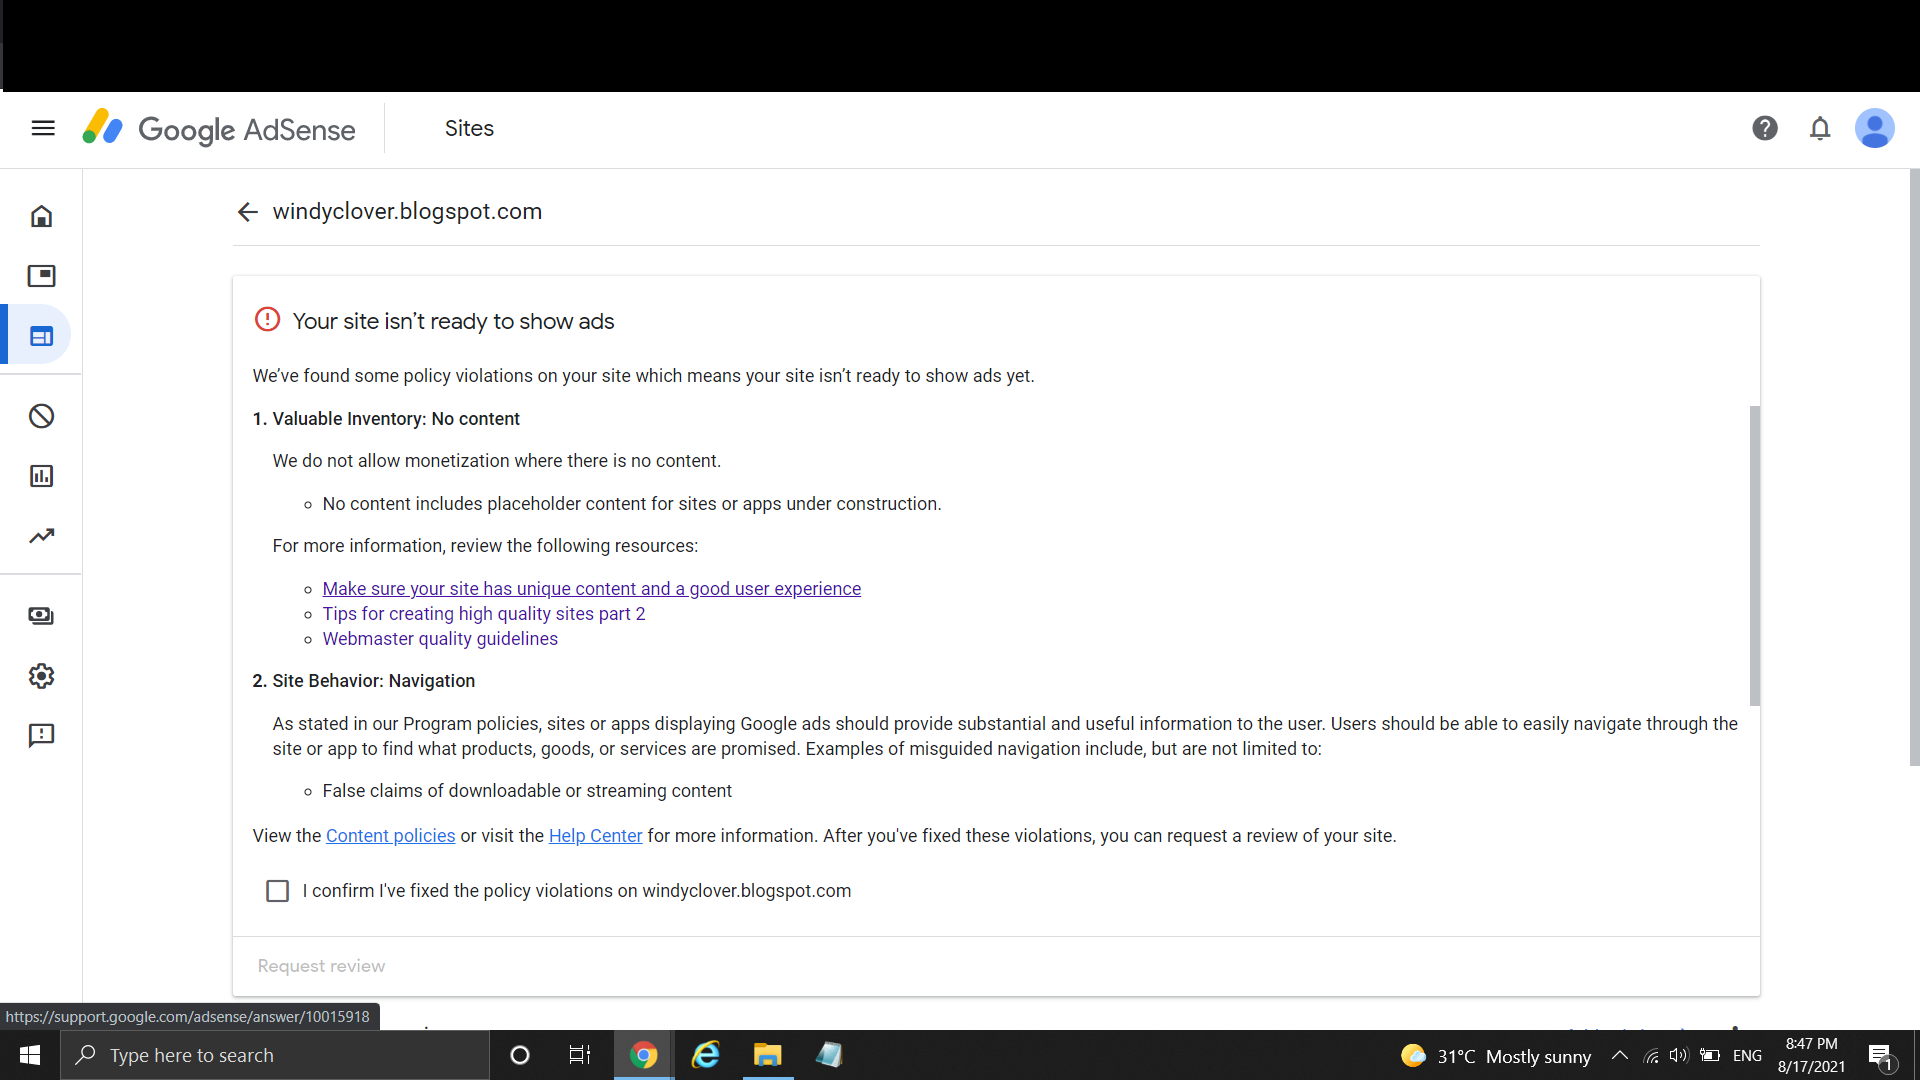The width and height of the screenshot is (1920, 1080).
Task: Open the AdSense feedback icon
Action: [x=42, y=736]
